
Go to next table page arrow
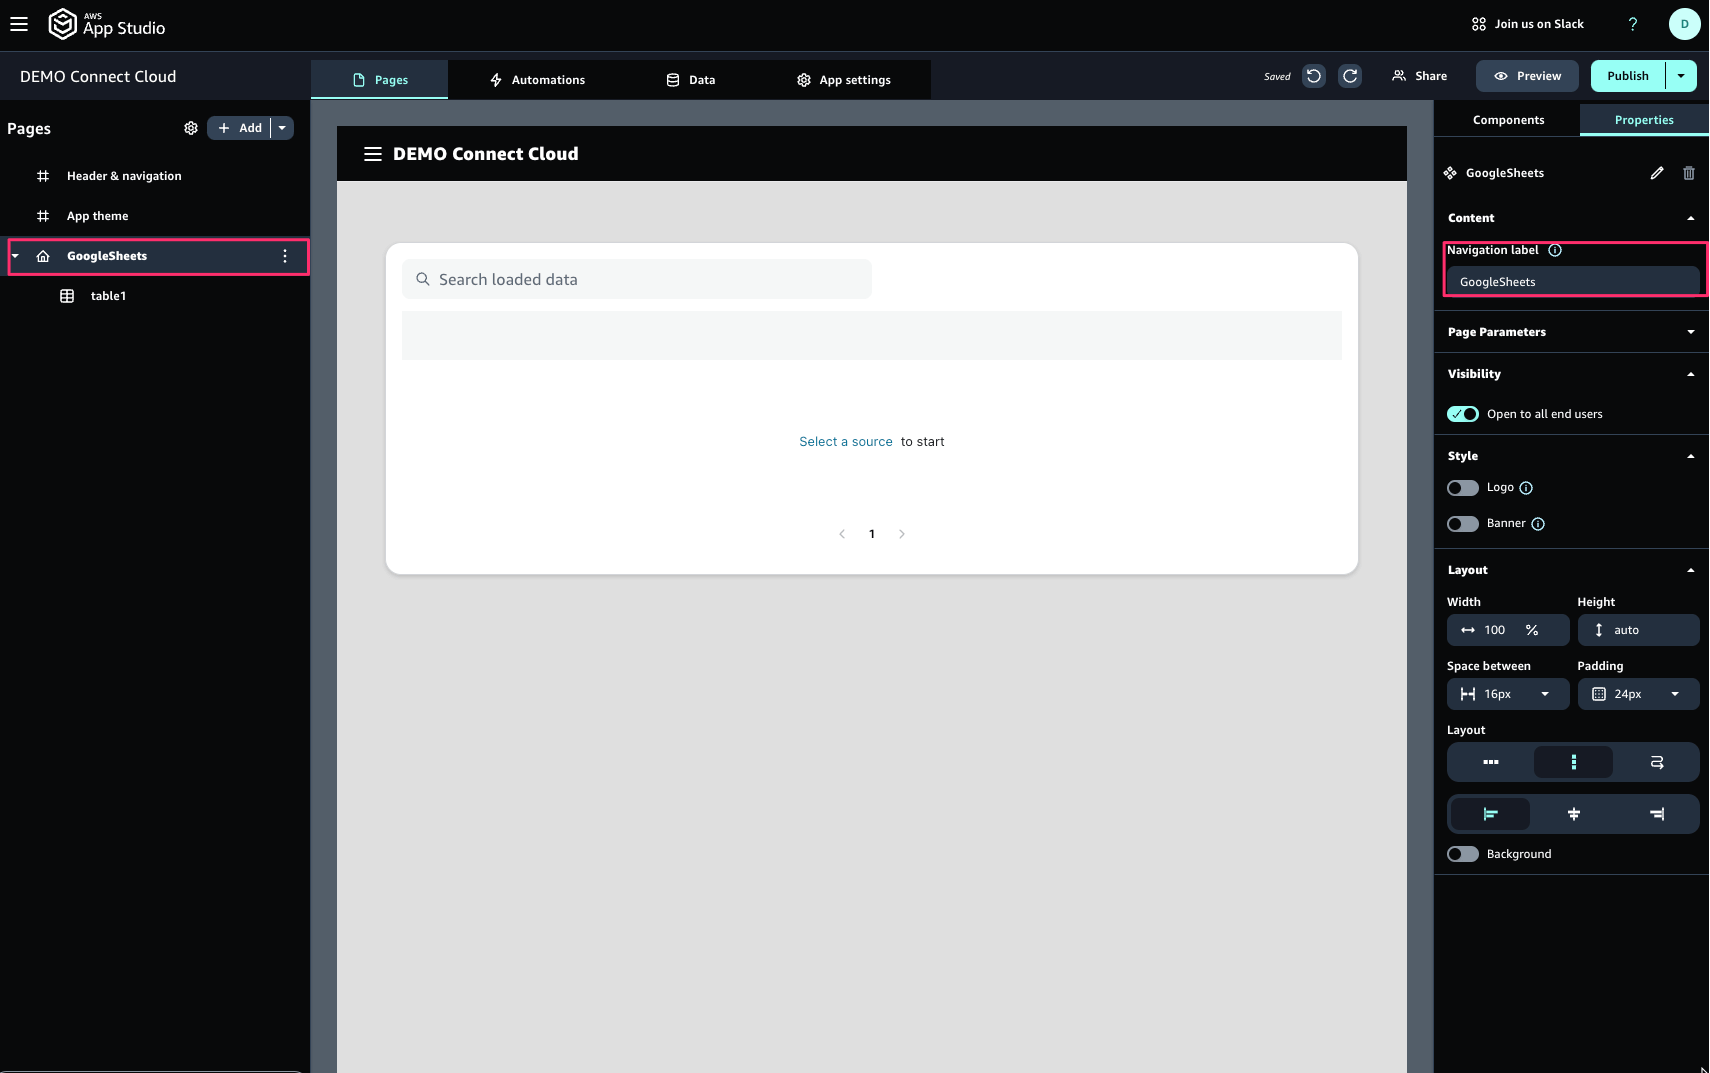902,534
